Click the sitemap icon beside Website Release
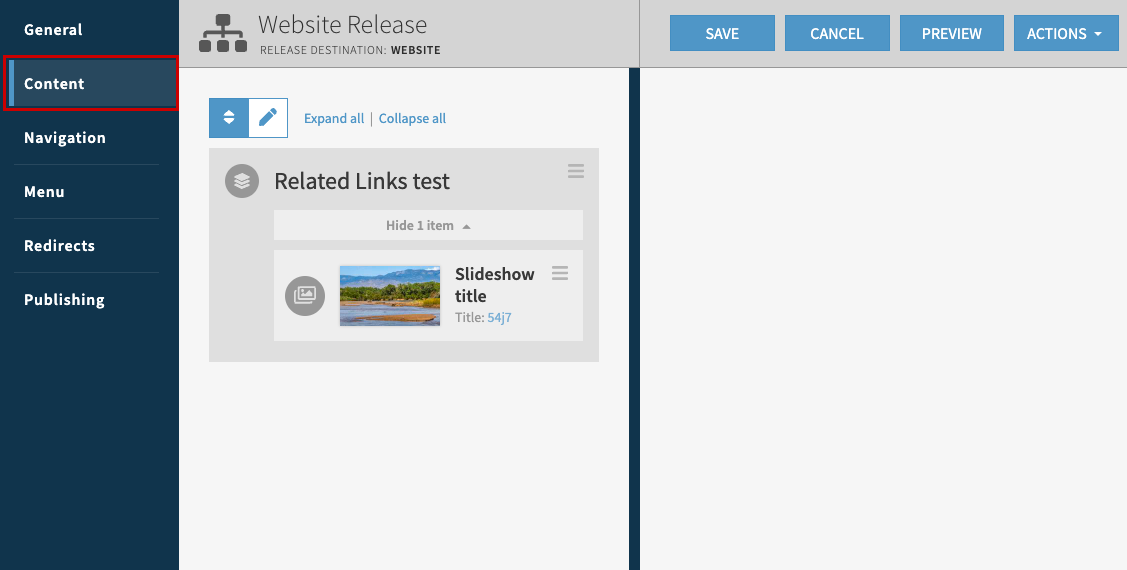This screenshot has height=570, width=1127. [x=221, y=33]
